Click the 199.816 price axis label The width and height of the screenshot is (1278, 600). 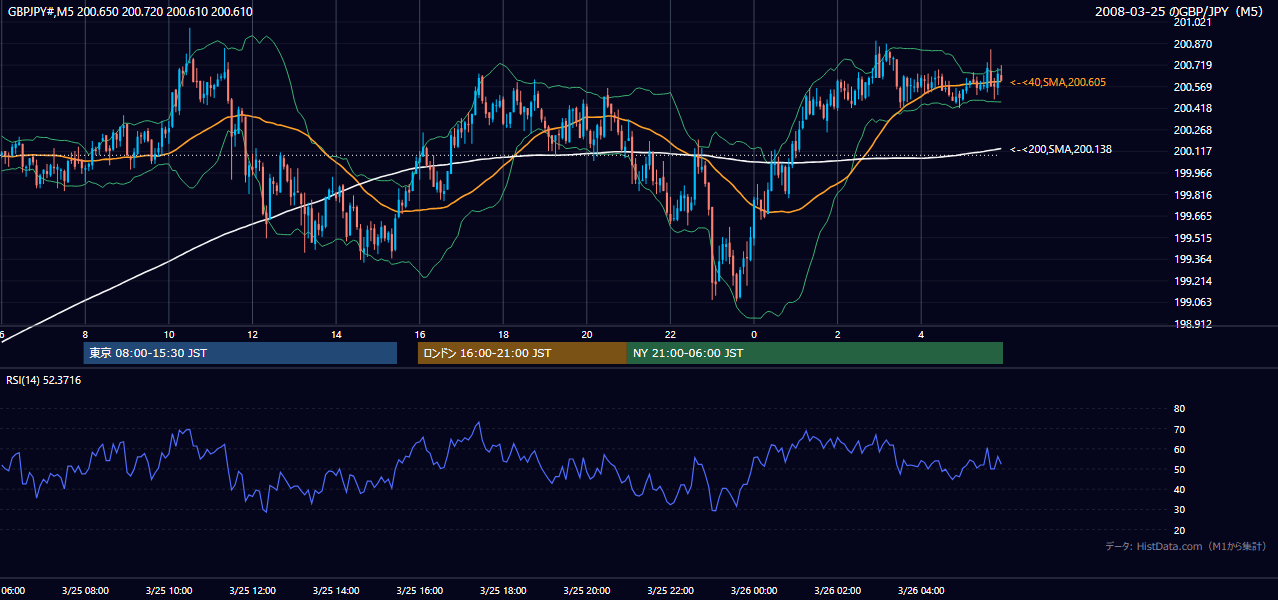(x=1192, y=195)
